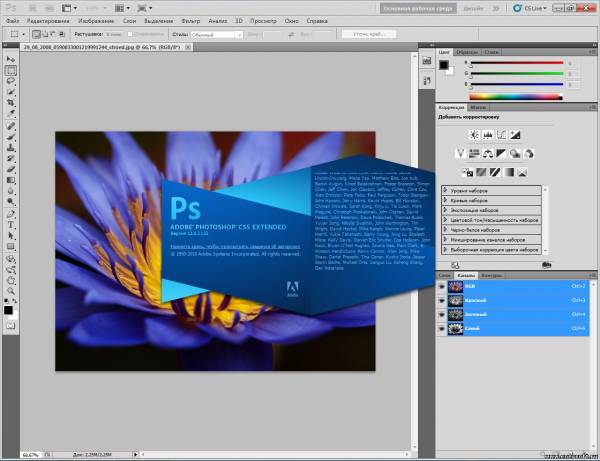Open the Фильтр menu
The image size is (600, 461).
(x=191, y=21)
